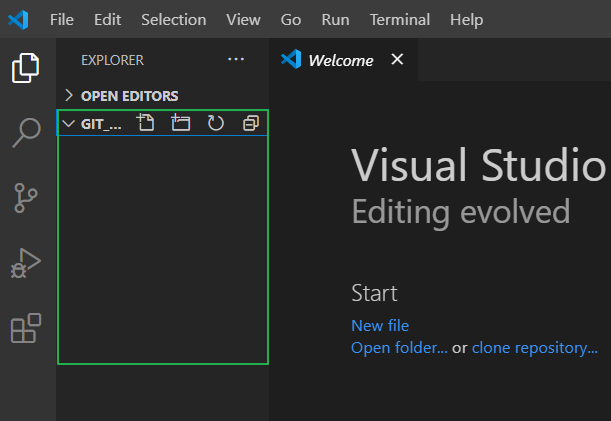The image size is (611, 421).
Task: Create a new file in GIT_ folder
Action: (x=145, y=123)
